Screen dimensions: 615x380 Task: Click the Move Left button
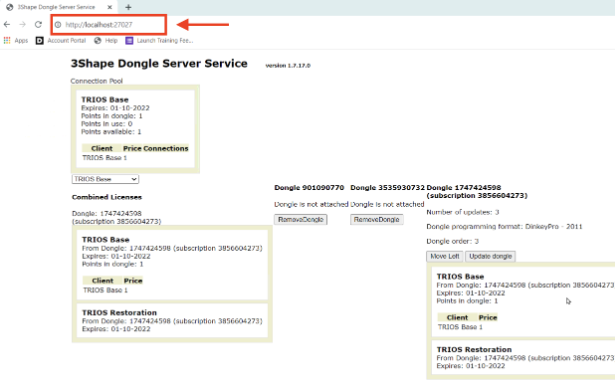(x=445, y=256)
